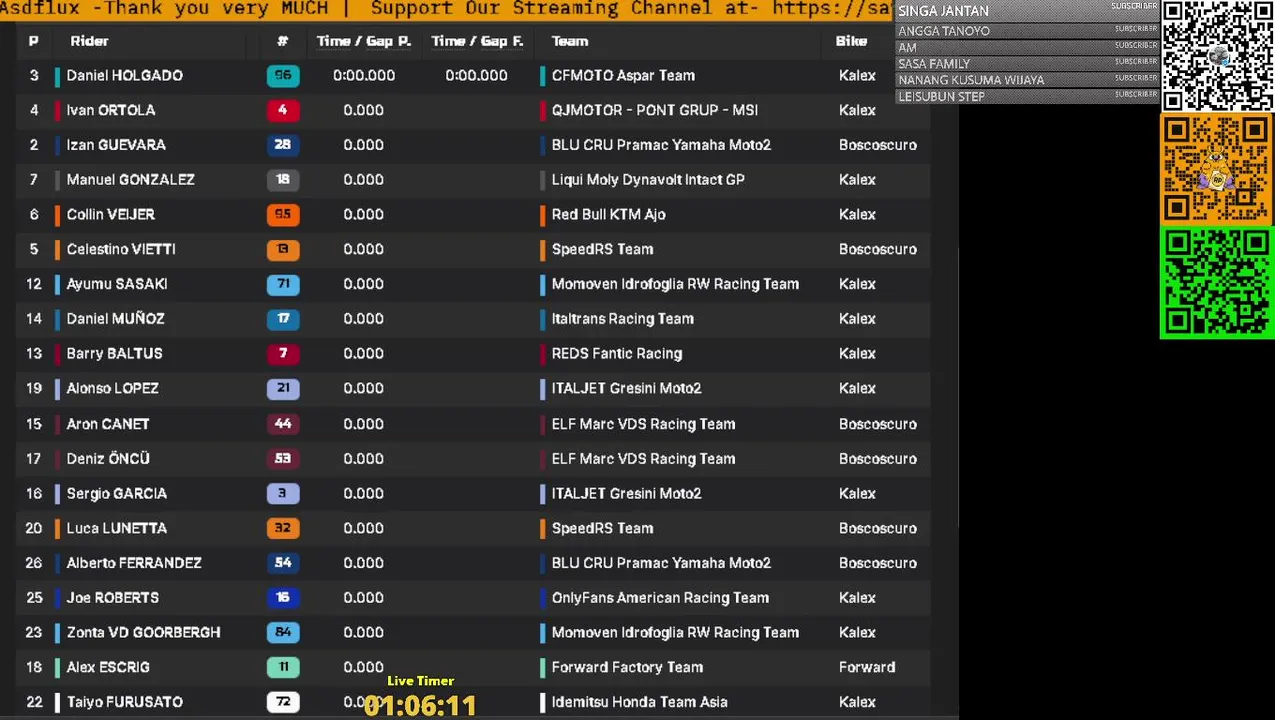Click the REDS Fantic Racing team cell
Viewport: 1275px width, 720px height.
point(617,353)
